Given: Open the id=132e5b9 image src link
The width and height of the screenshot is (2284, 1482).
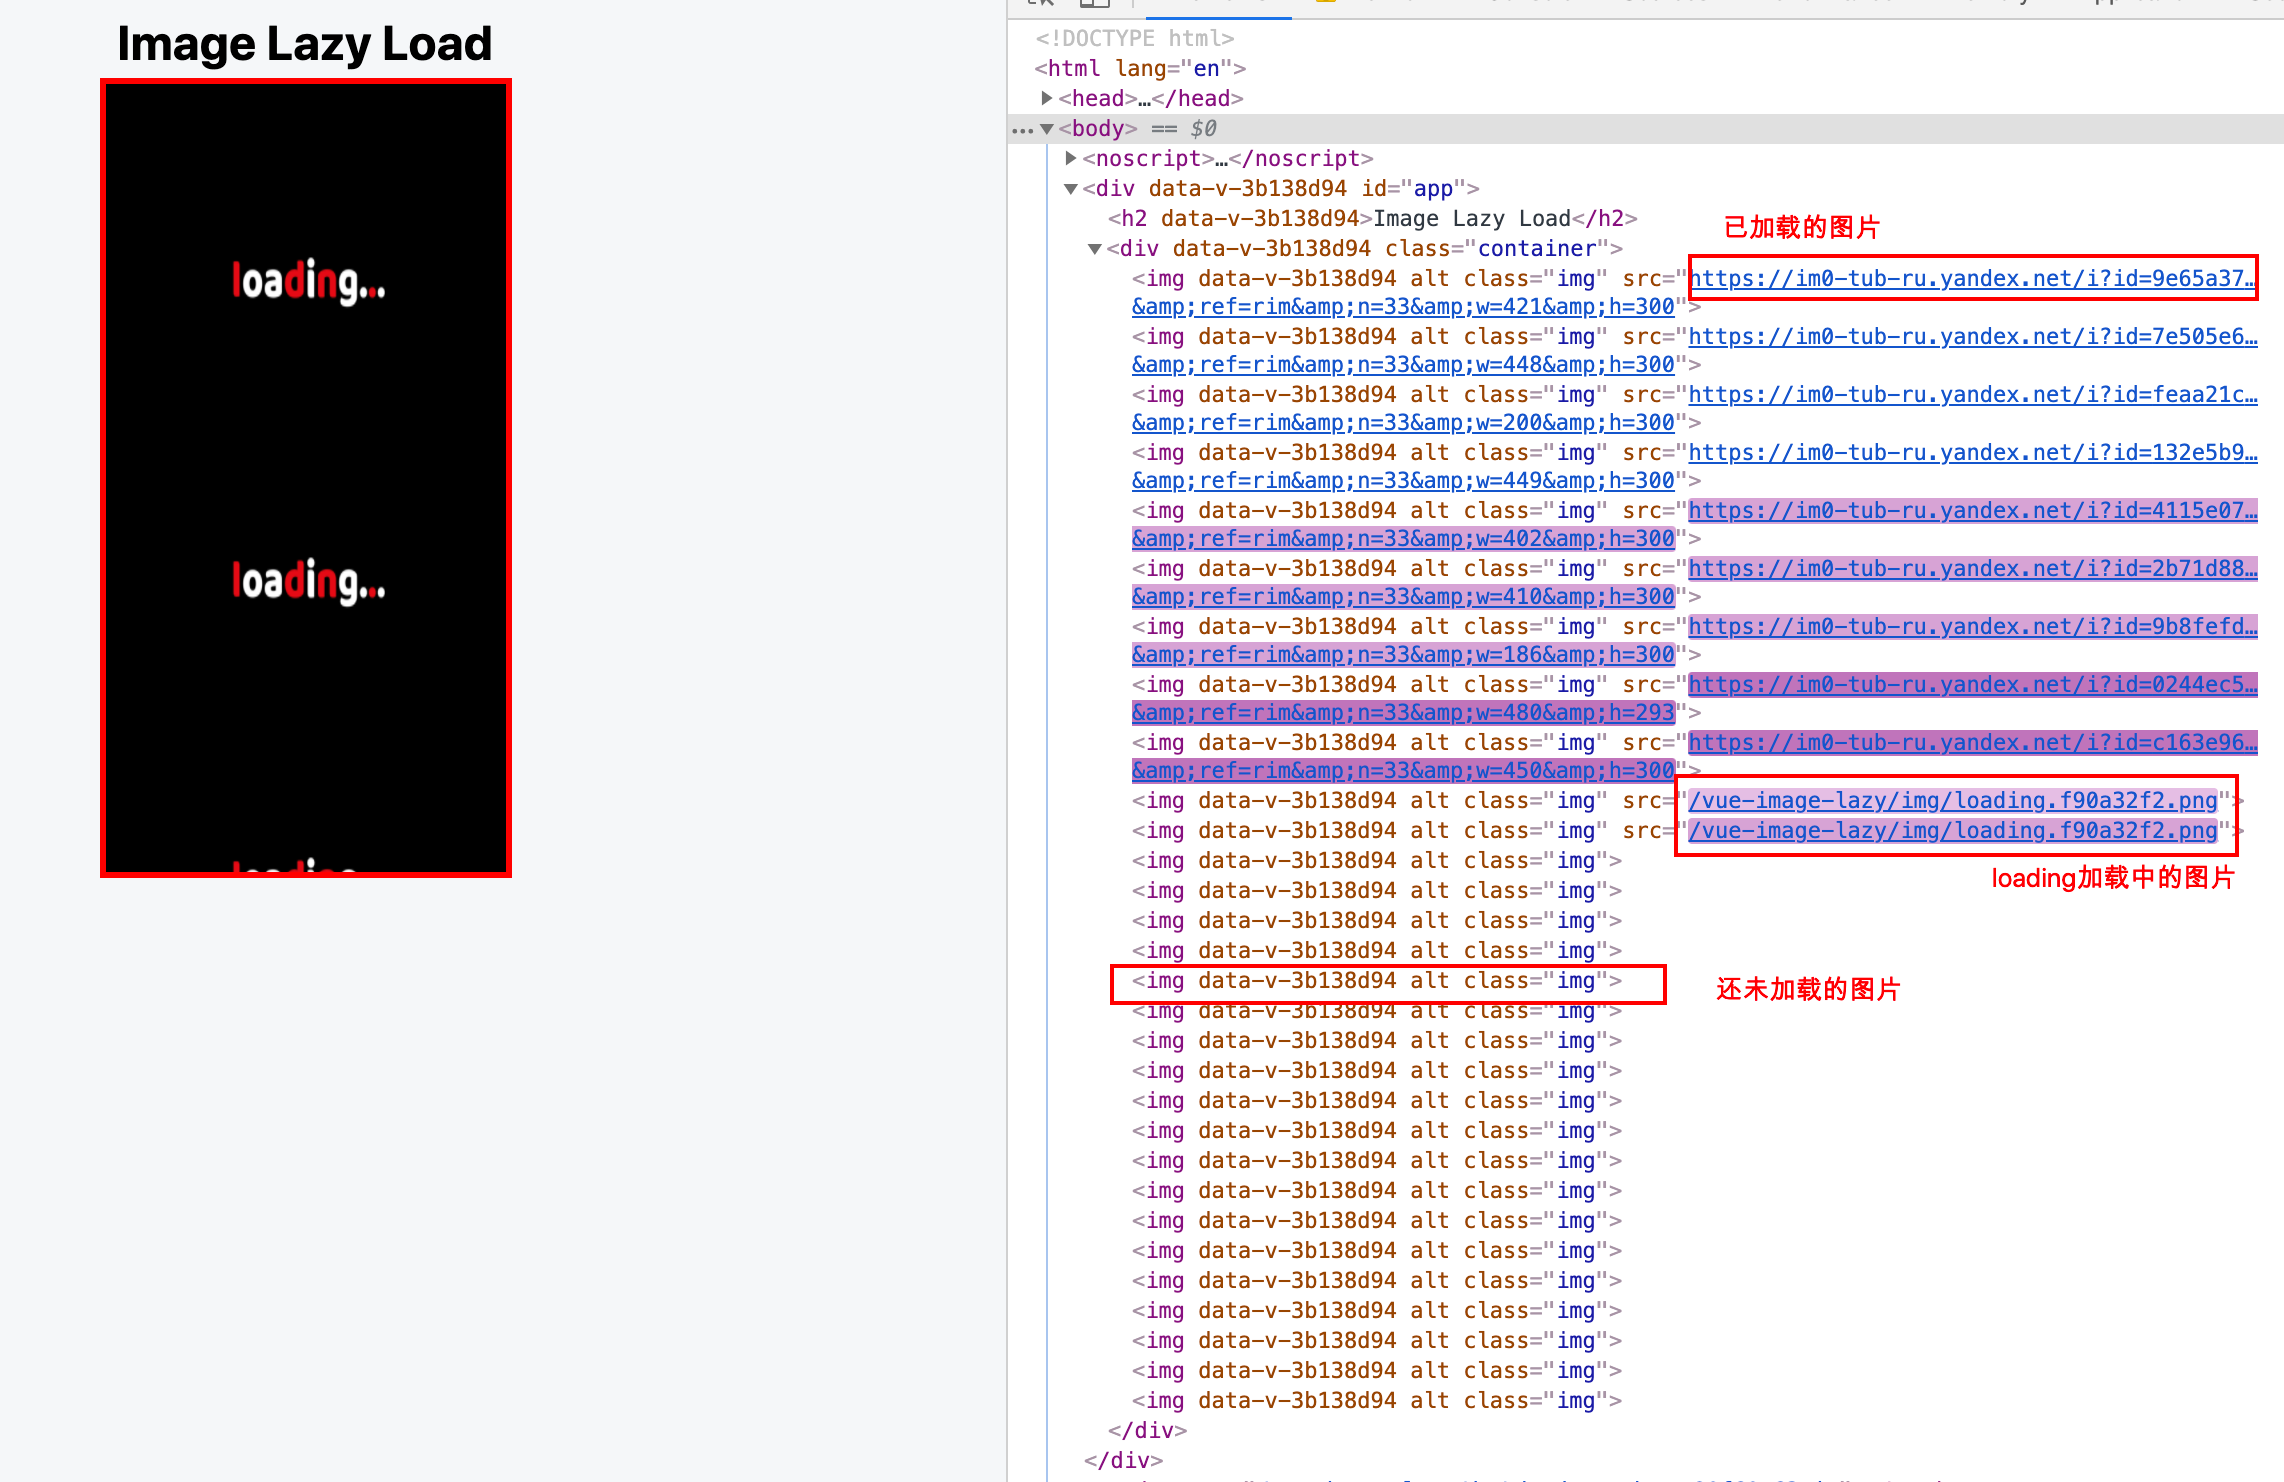Looking at the screenshot, I should [x=1970, y=452].
